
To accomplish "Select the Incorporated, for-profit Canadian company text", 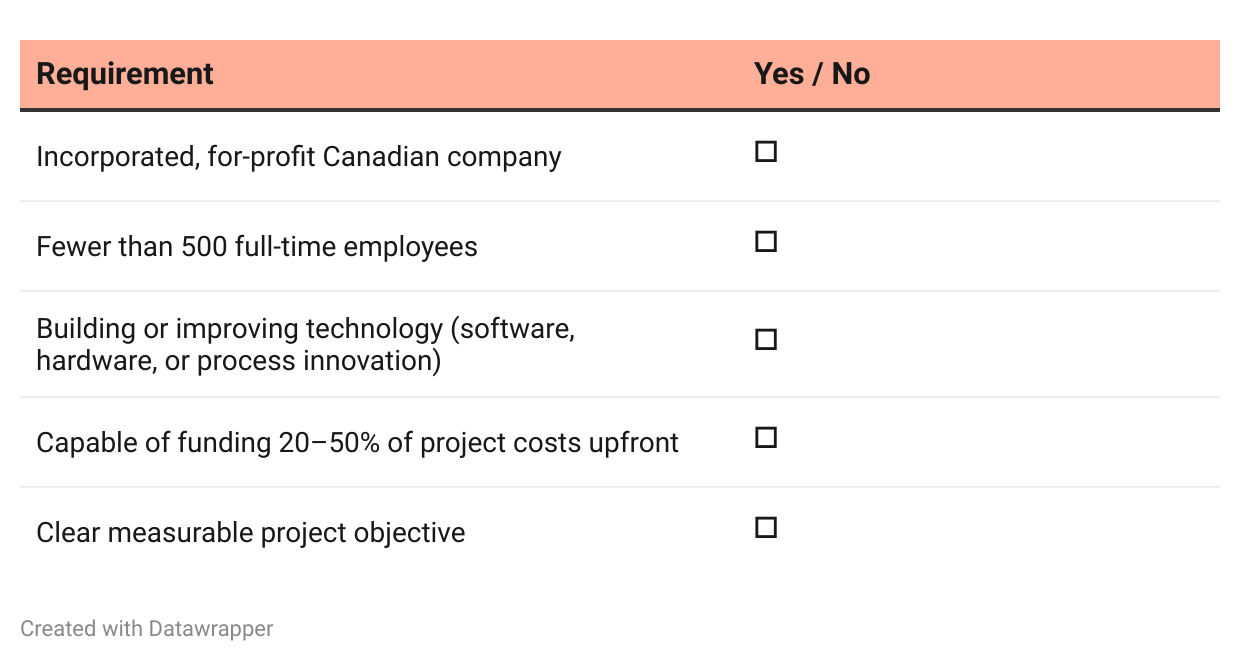I will (x=298, y=157).
